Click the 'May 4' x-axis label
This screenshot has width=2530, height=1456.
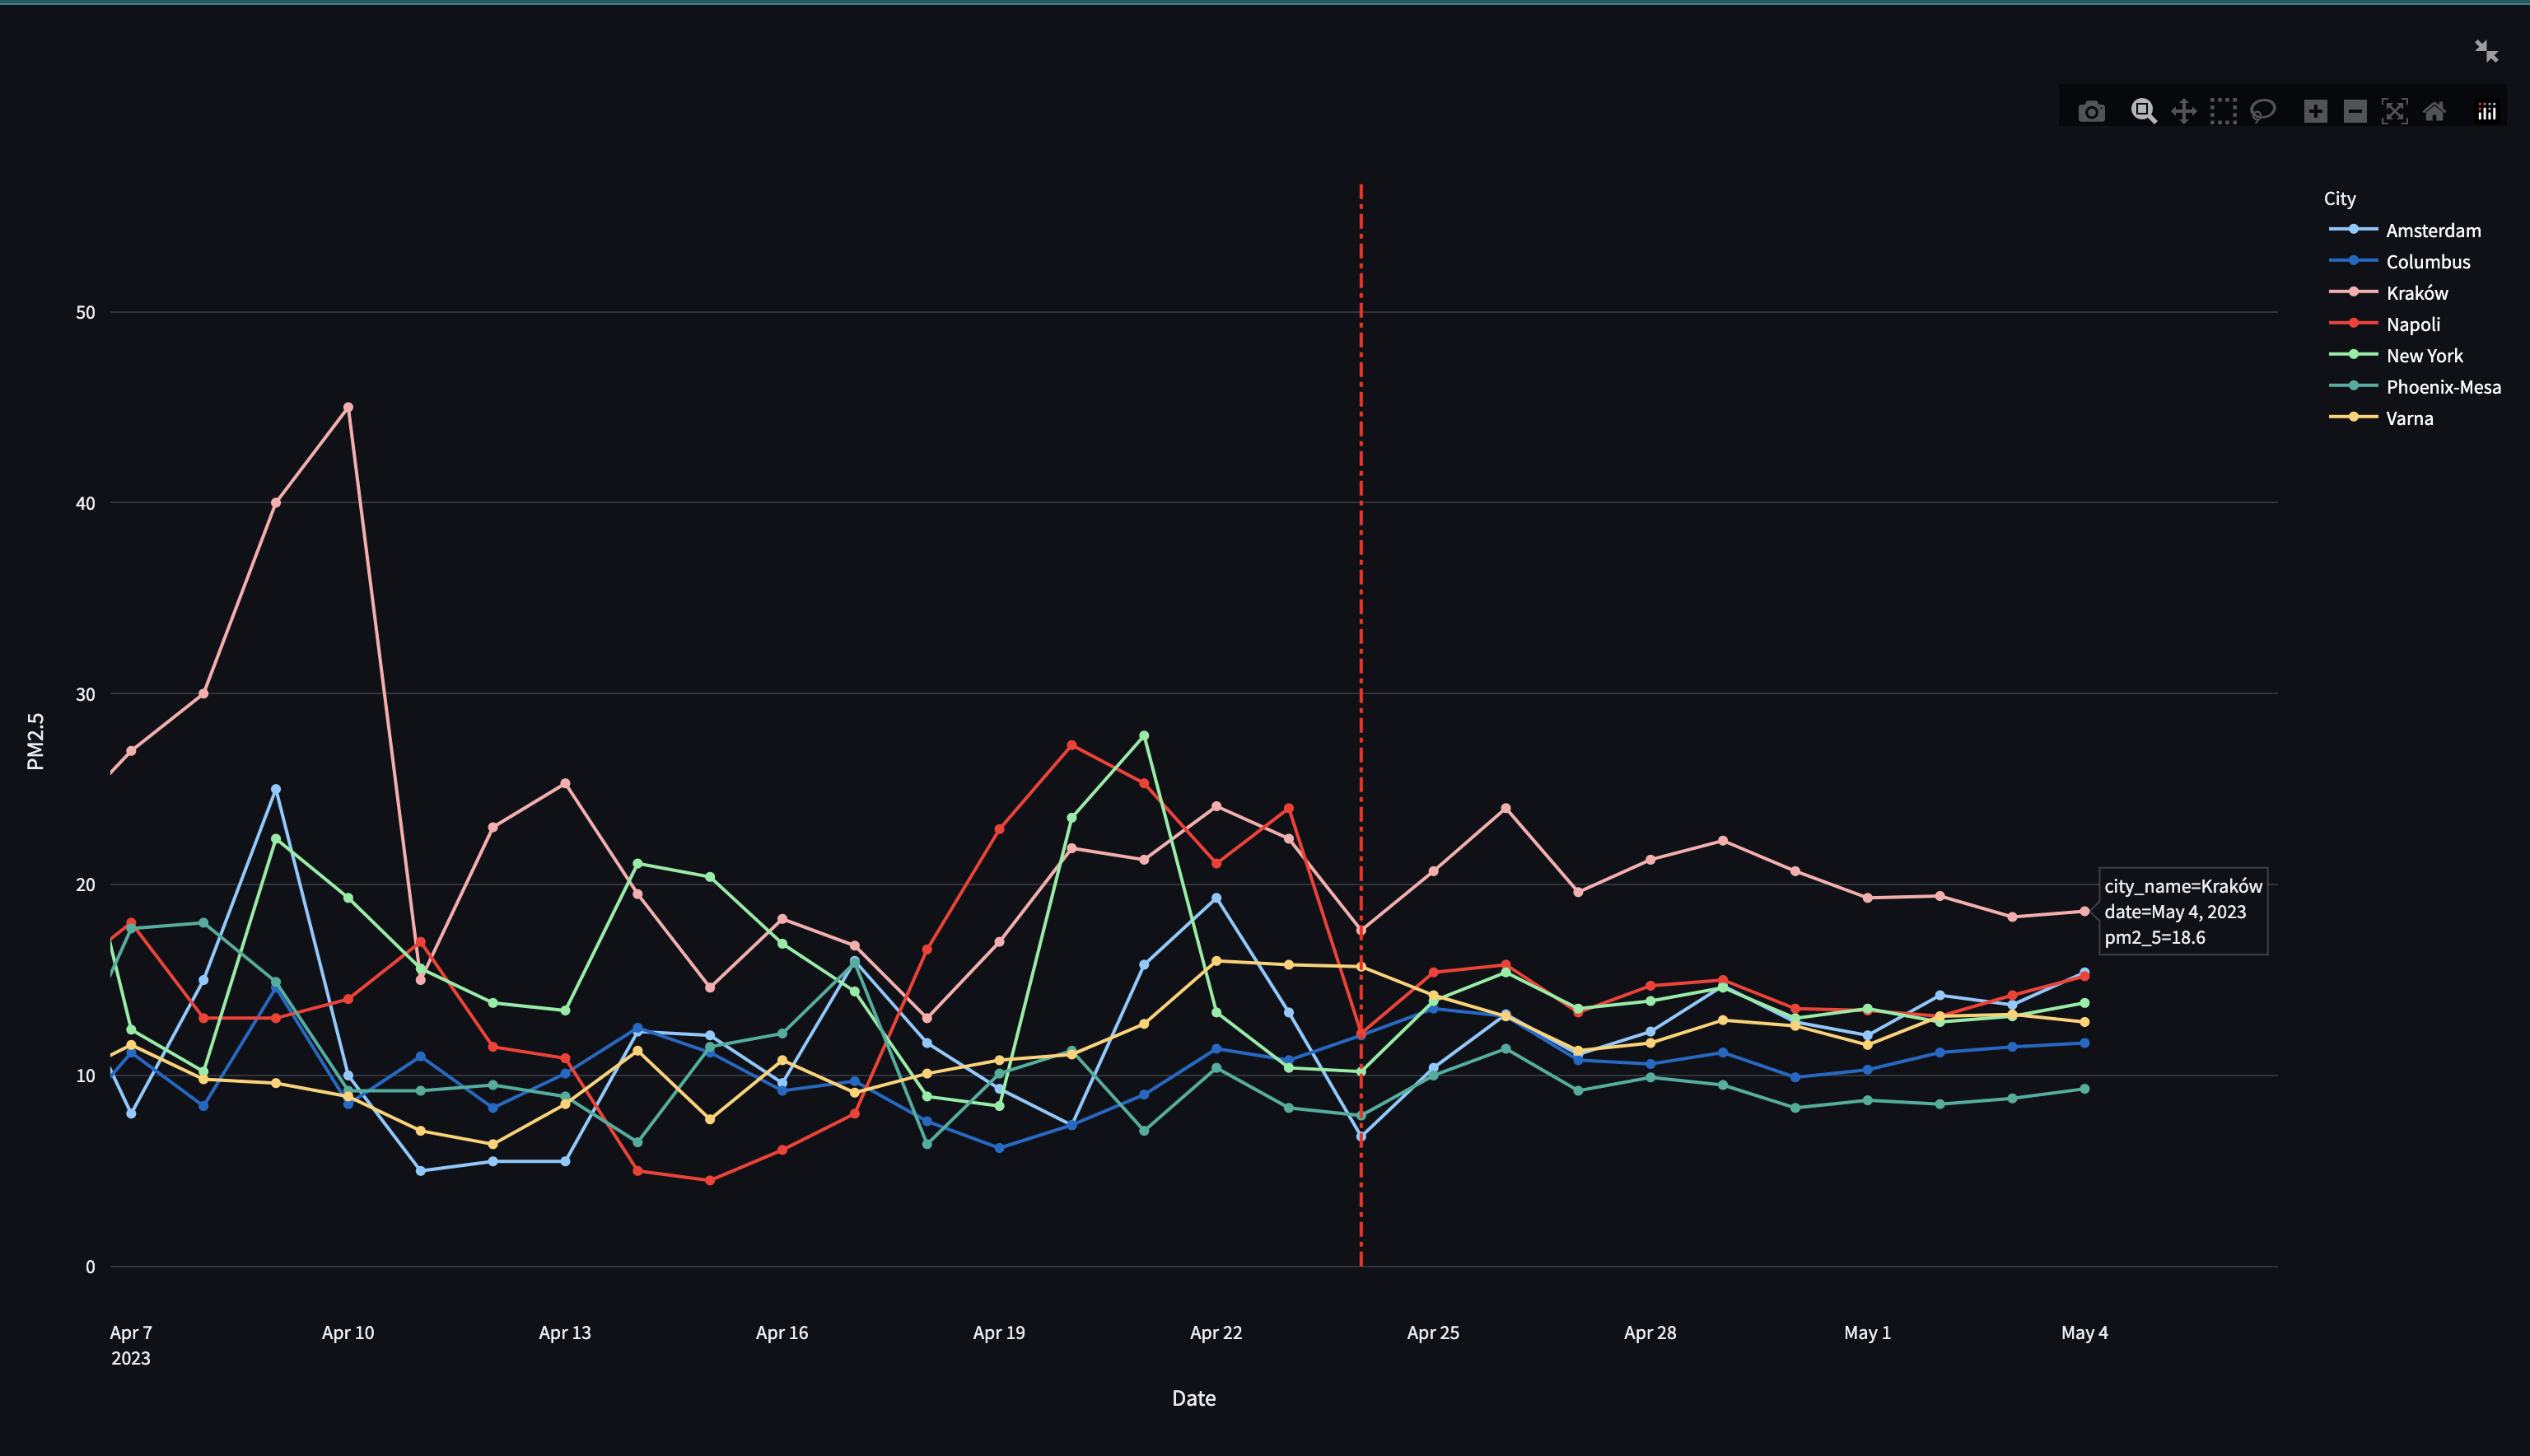pos(2084,1333)
